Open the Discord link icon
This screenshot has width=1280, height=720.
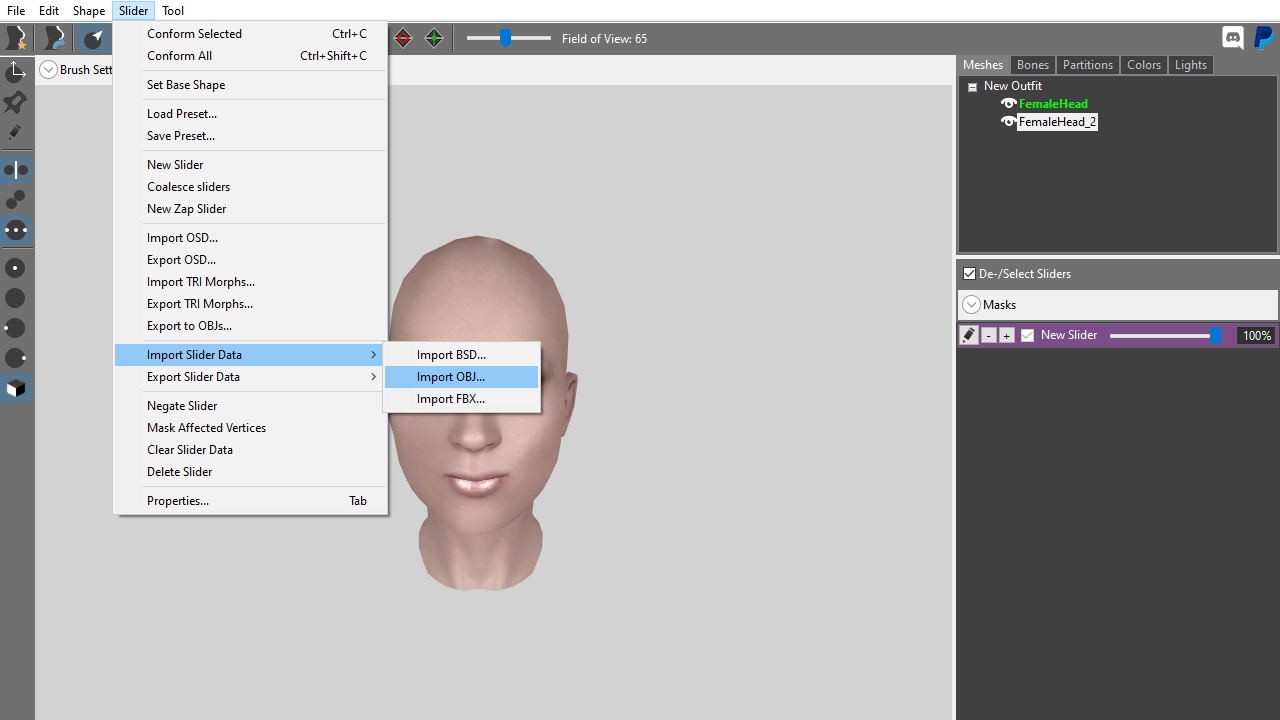(1233, 38)
